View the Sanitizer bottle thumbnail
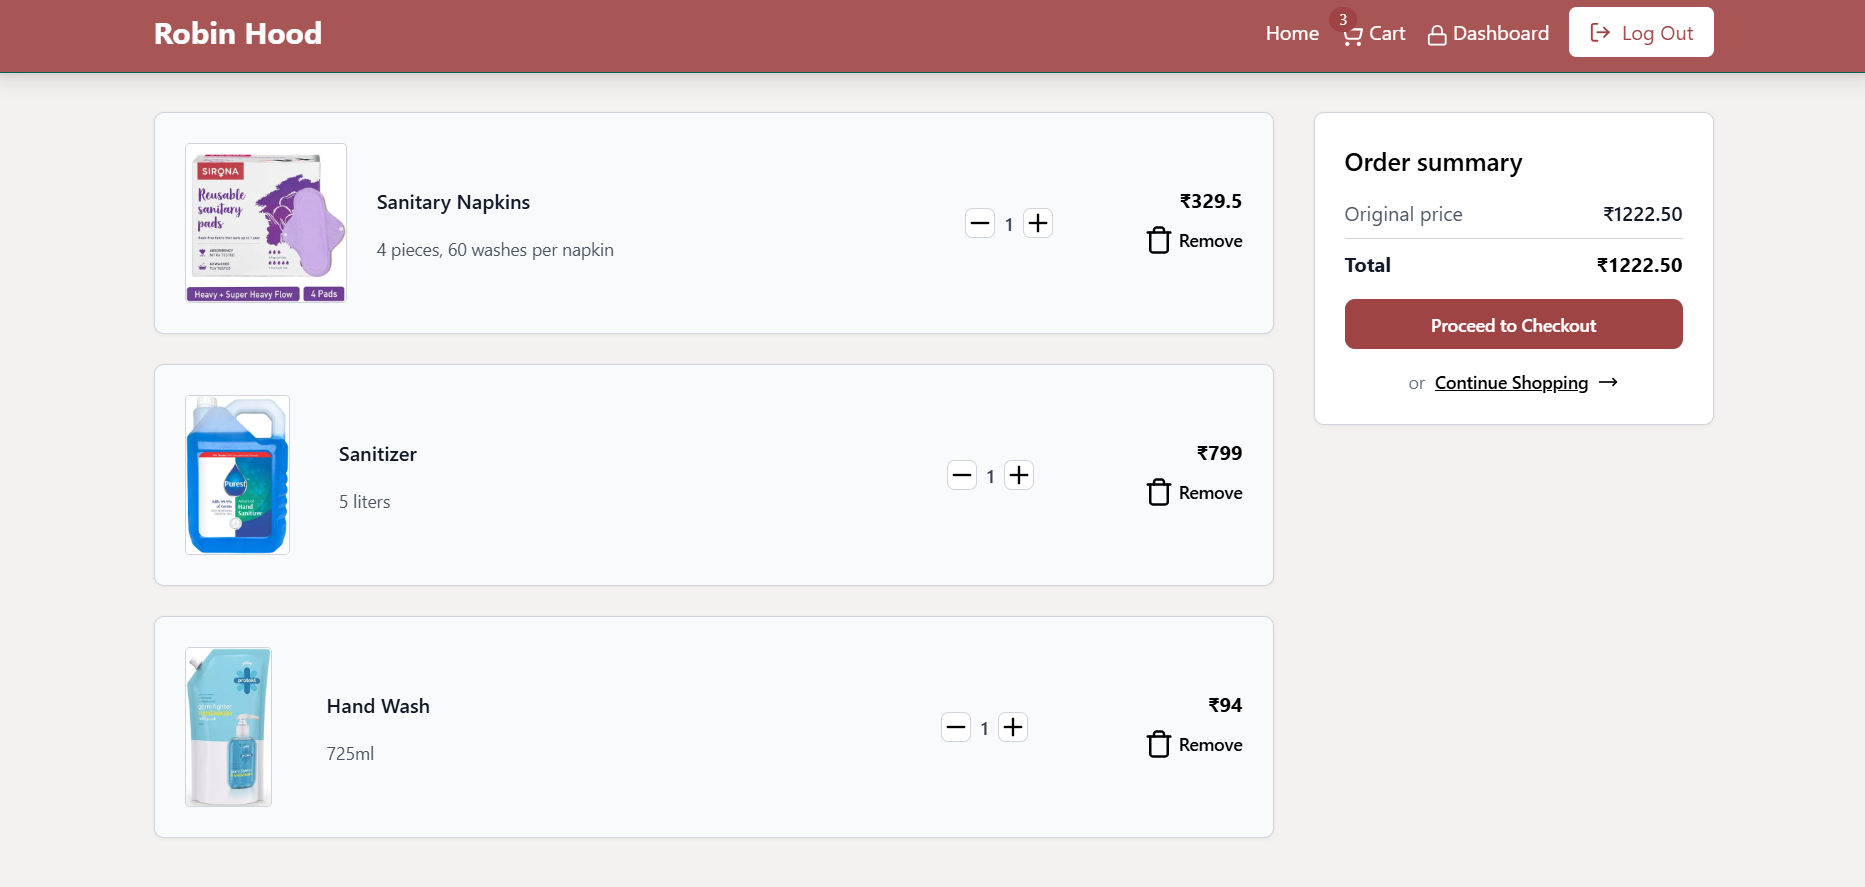This screenshot has width=1865, height=887. [x=238, y=475]
